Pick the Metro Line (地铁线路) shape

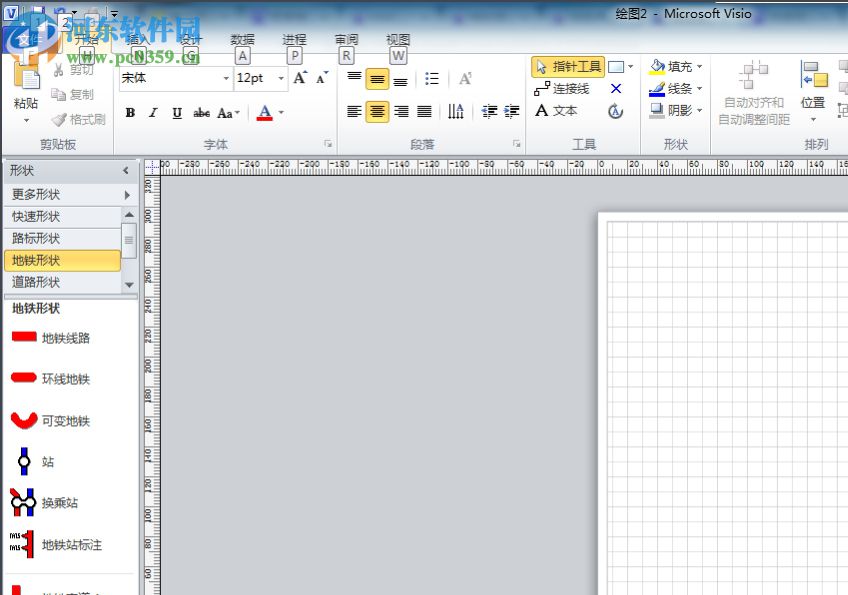[x=50, y=338]
